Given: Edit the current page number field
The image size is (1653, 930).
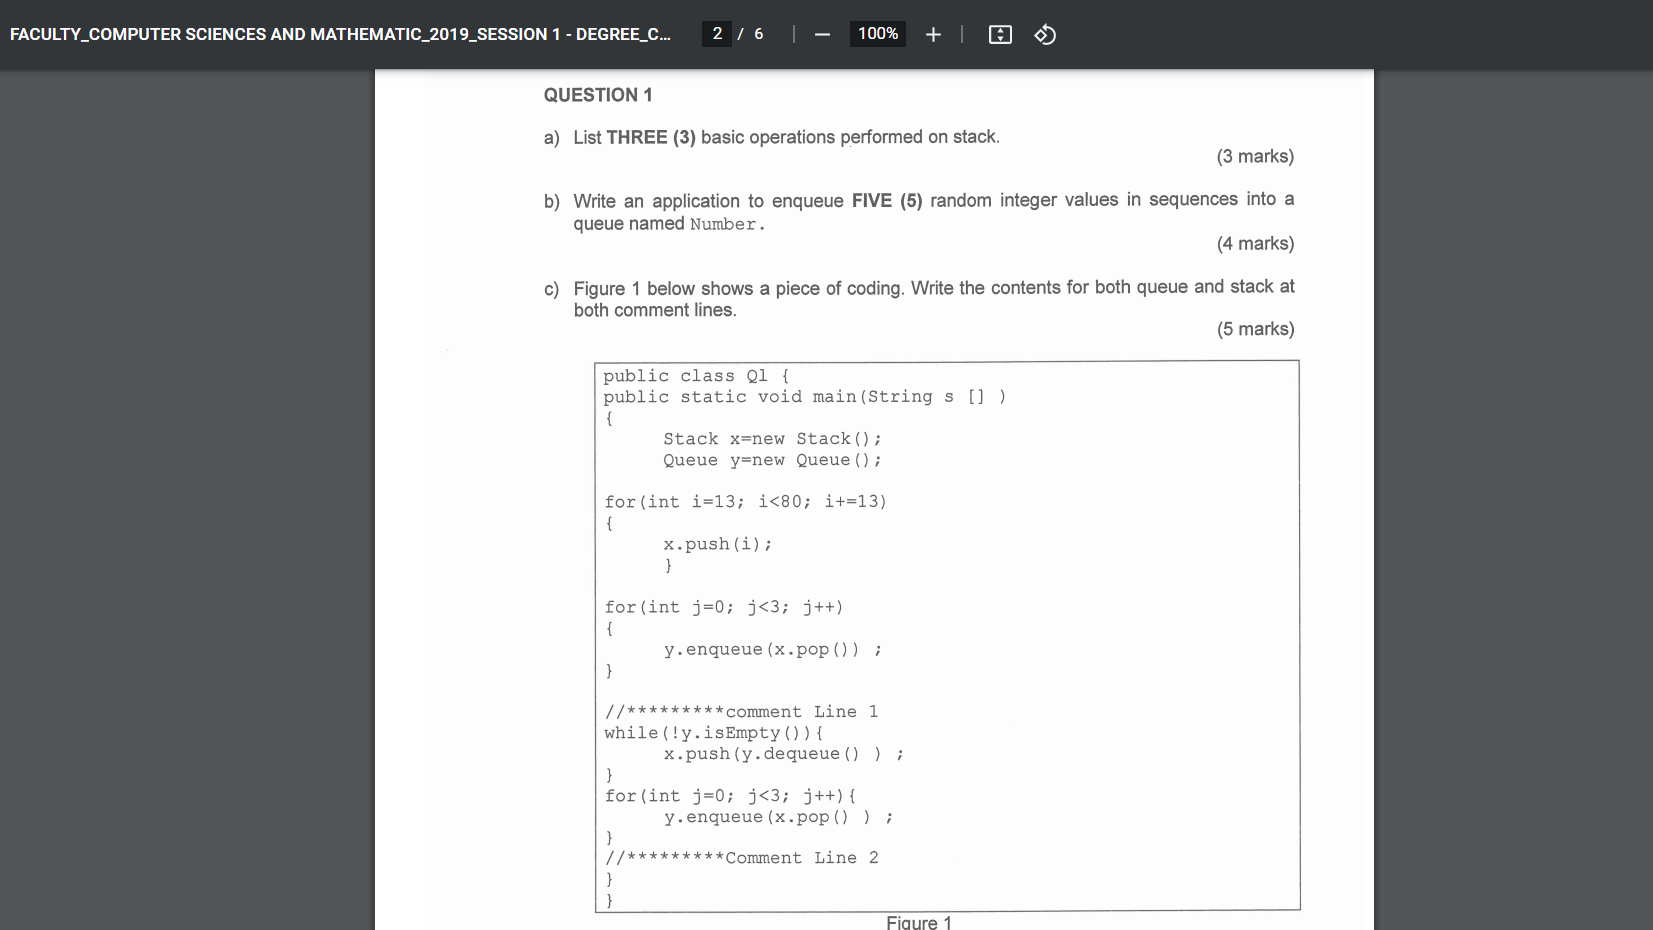Looking at the screenshot, I should point(717,34).
